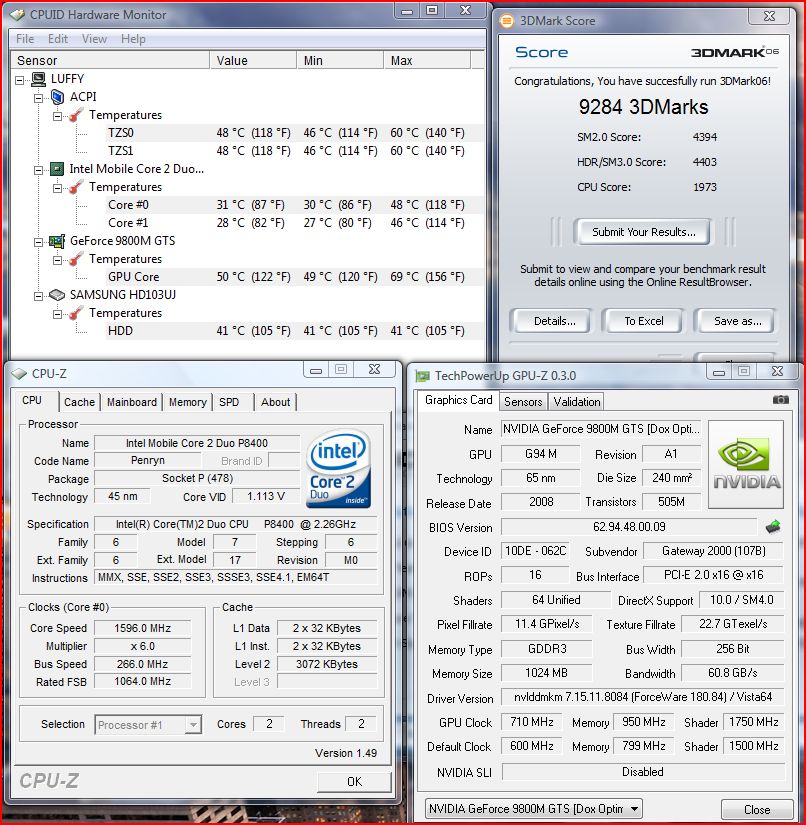Click the CPU-Z window title icon

pos(19,374)
